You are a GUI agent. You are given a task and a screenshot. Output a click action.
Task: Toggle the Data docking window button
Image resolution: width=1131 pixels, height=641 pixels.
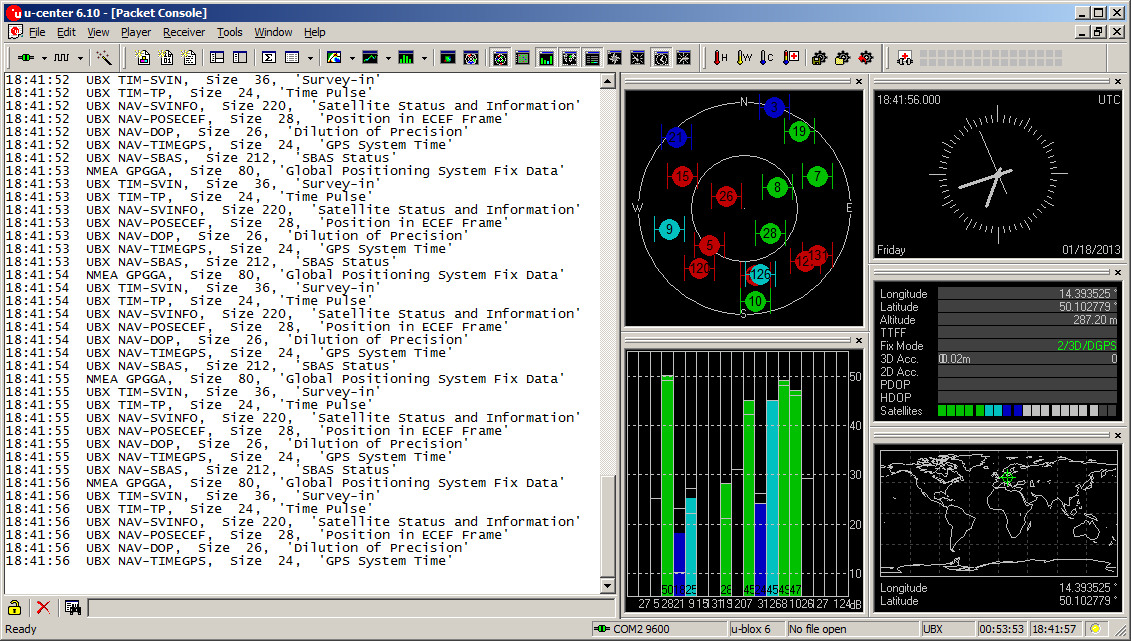pos(592,58)
